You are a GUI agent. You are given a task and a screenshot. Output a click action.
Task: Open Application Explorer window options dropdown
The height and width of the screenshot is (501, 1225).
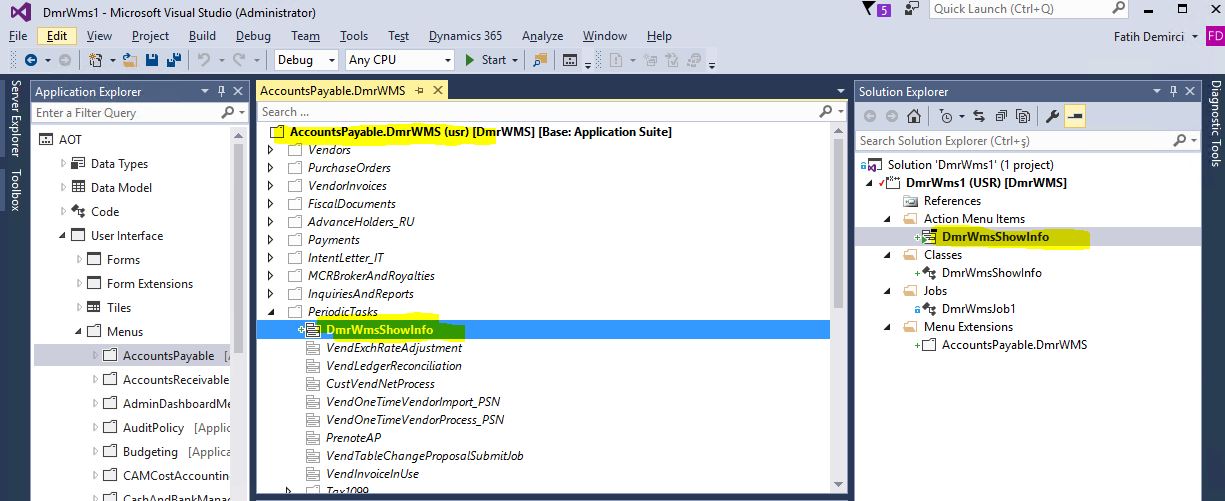203,91
